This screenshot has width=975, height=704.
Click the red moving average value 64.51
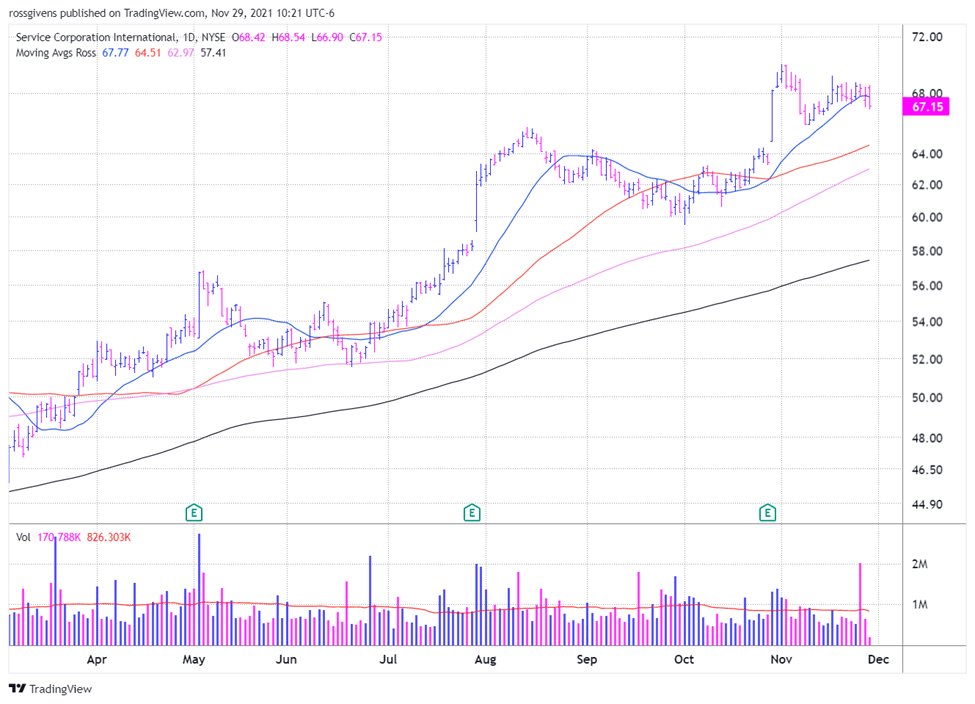click(149, 52)
